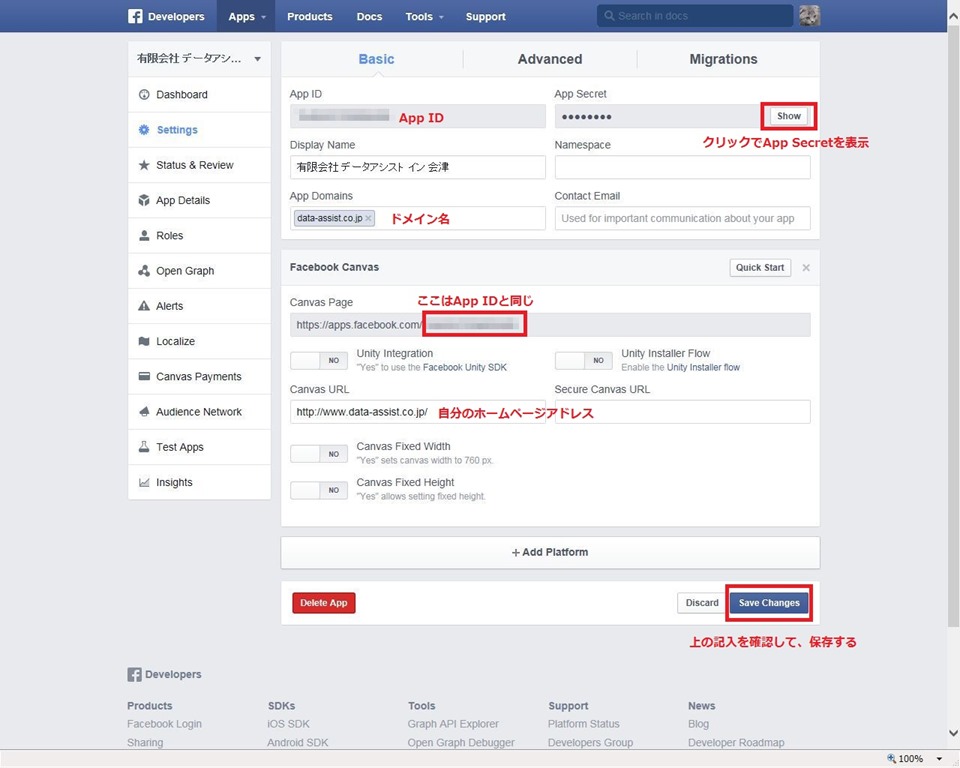Open the Developer Roadmap footer link
The width and height of the screenshot is (960, 768).
point(736,742)
